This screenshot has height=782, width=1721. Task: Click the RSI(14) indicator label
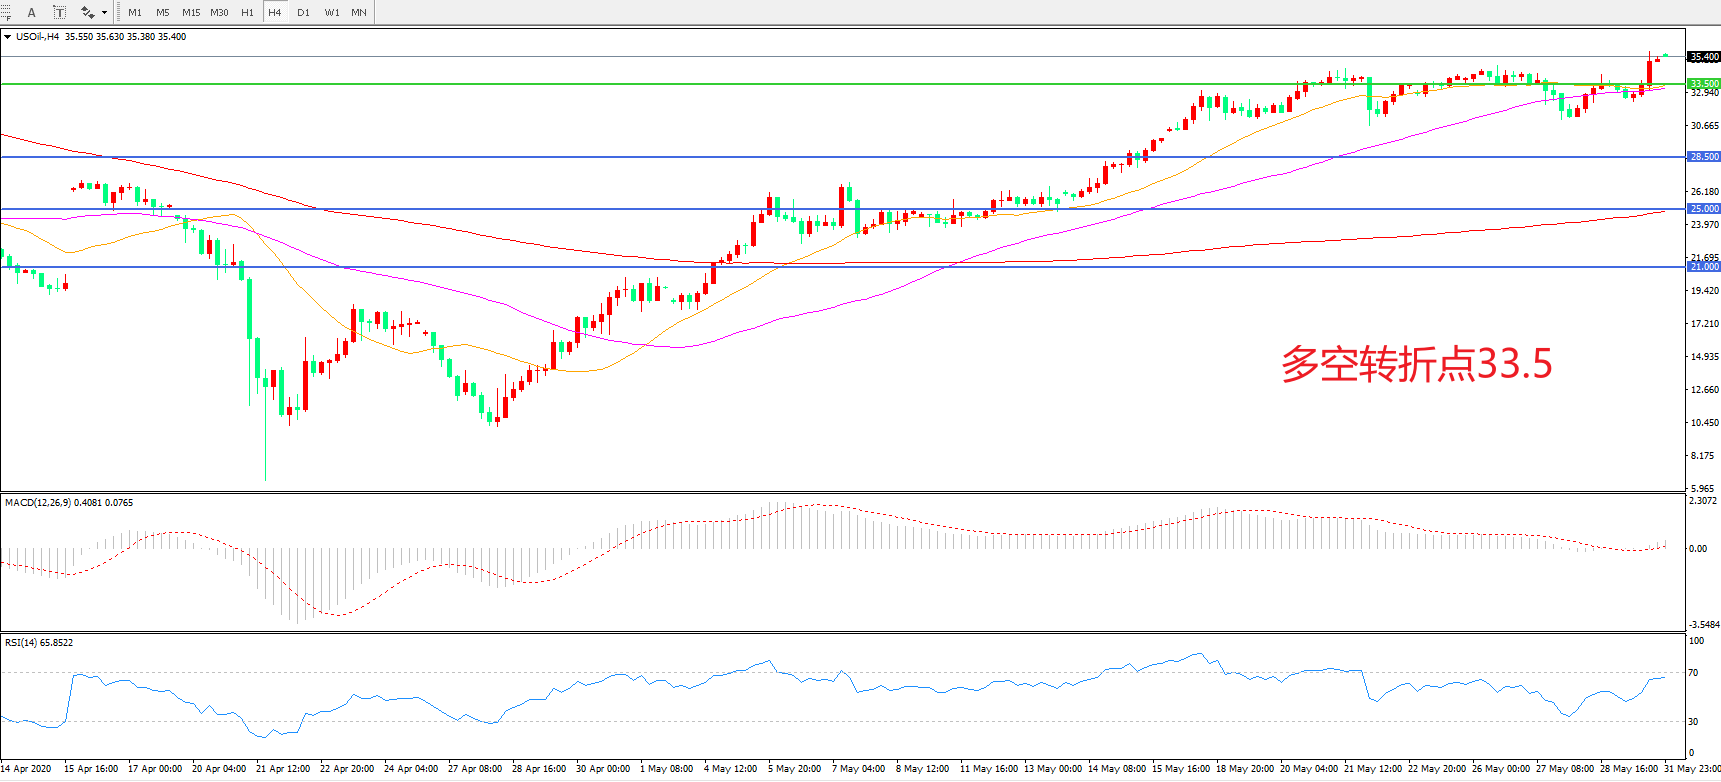[x=38, y=642]
